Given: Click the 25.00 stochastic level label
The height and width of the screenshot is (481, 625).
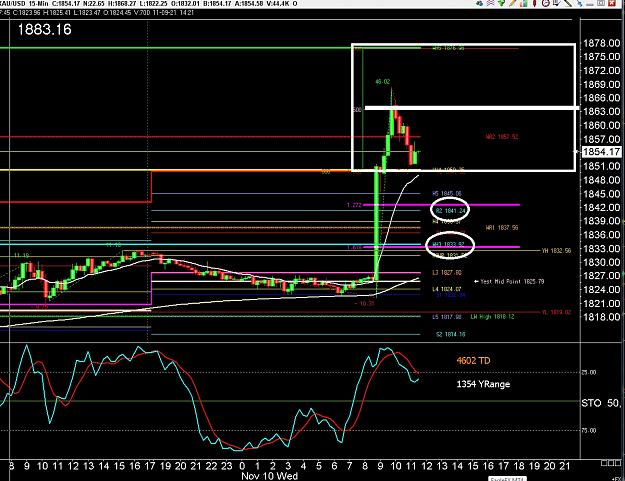Looking at the screenshot, I should (x=589, y=372).
